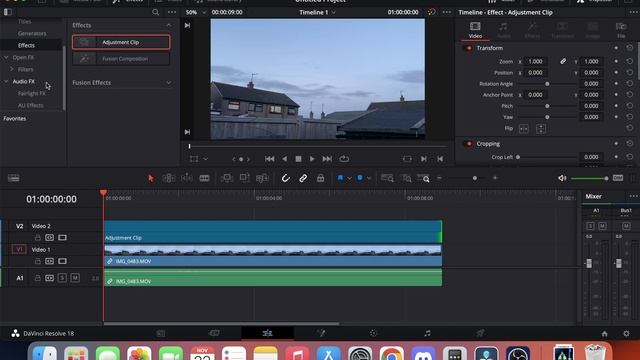Select the Adjustment Clip on the timeline
Viewport: 640px width, 360px height.
click(273, 232)
